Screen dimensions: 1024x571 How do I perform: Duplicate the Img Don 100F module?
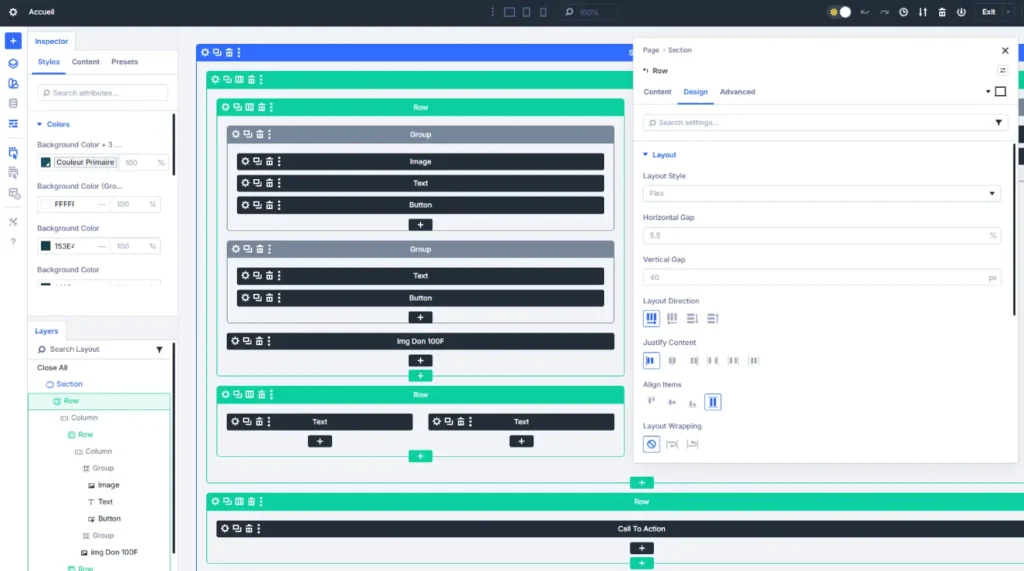click(247, 341)
